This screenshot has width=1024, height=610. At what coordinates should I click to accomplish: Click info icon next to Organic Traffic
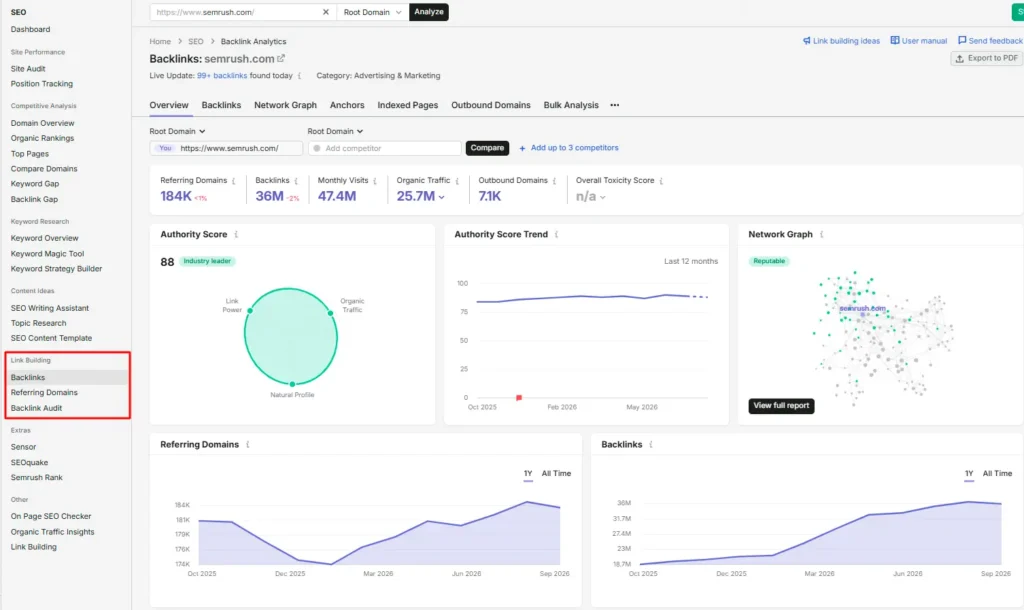(457, 181)
